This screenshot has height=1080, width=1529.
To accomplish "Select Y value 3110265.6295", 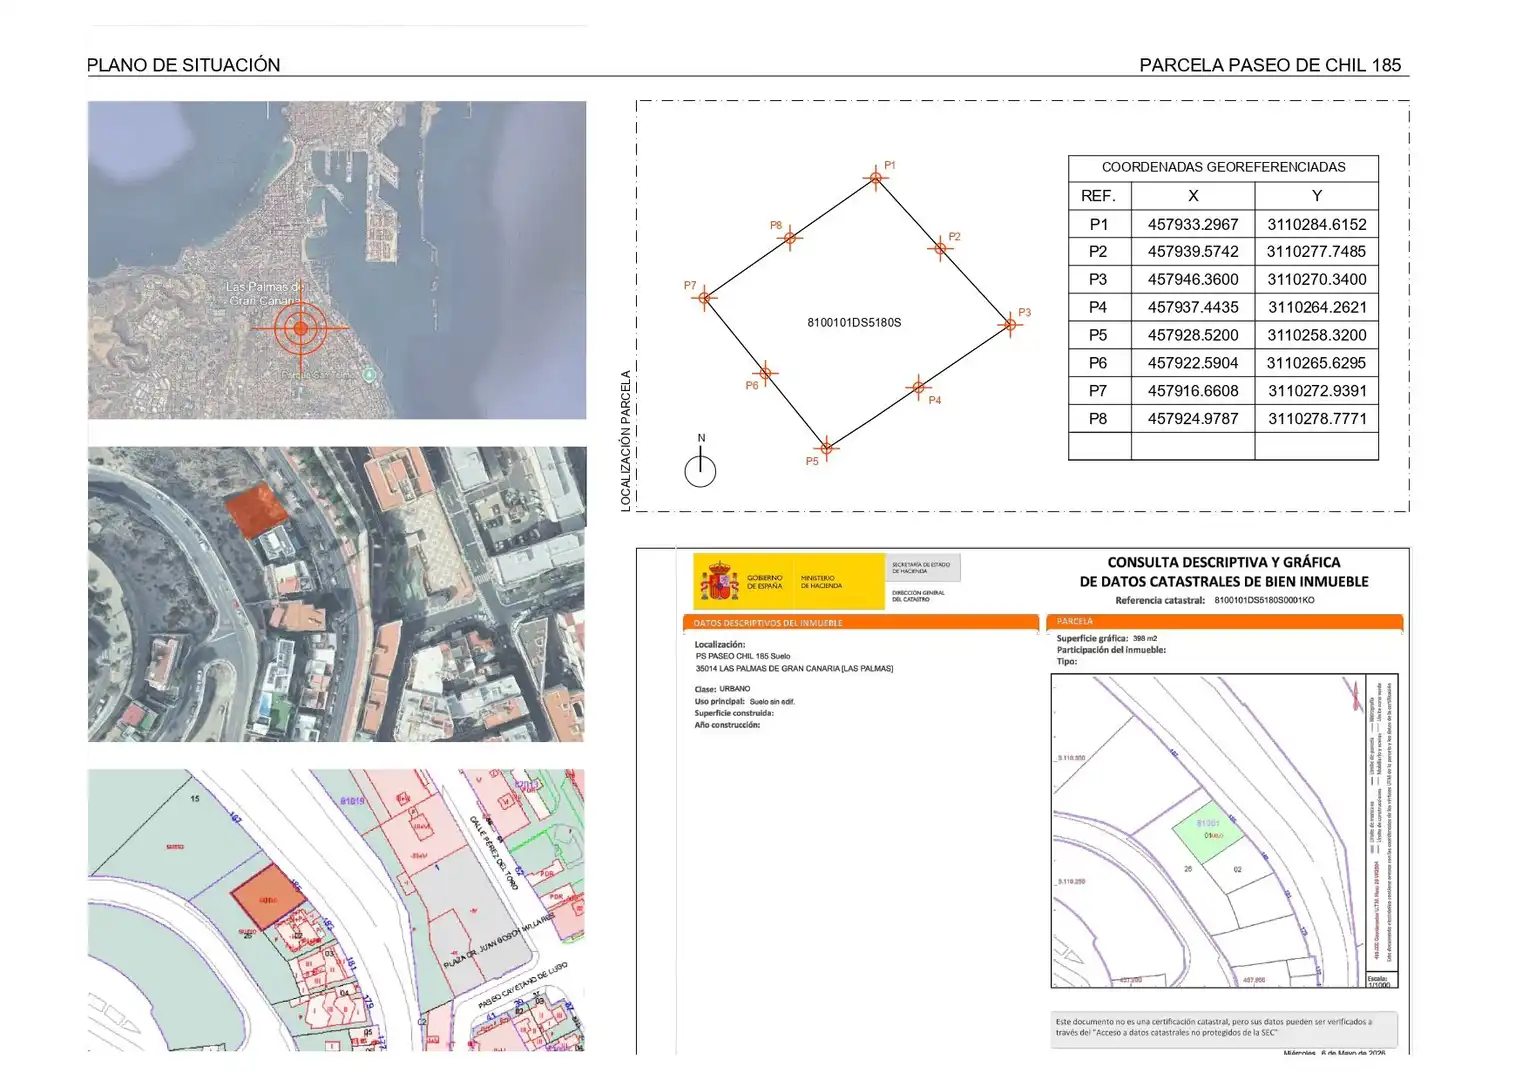I will tap(1317, 363).
